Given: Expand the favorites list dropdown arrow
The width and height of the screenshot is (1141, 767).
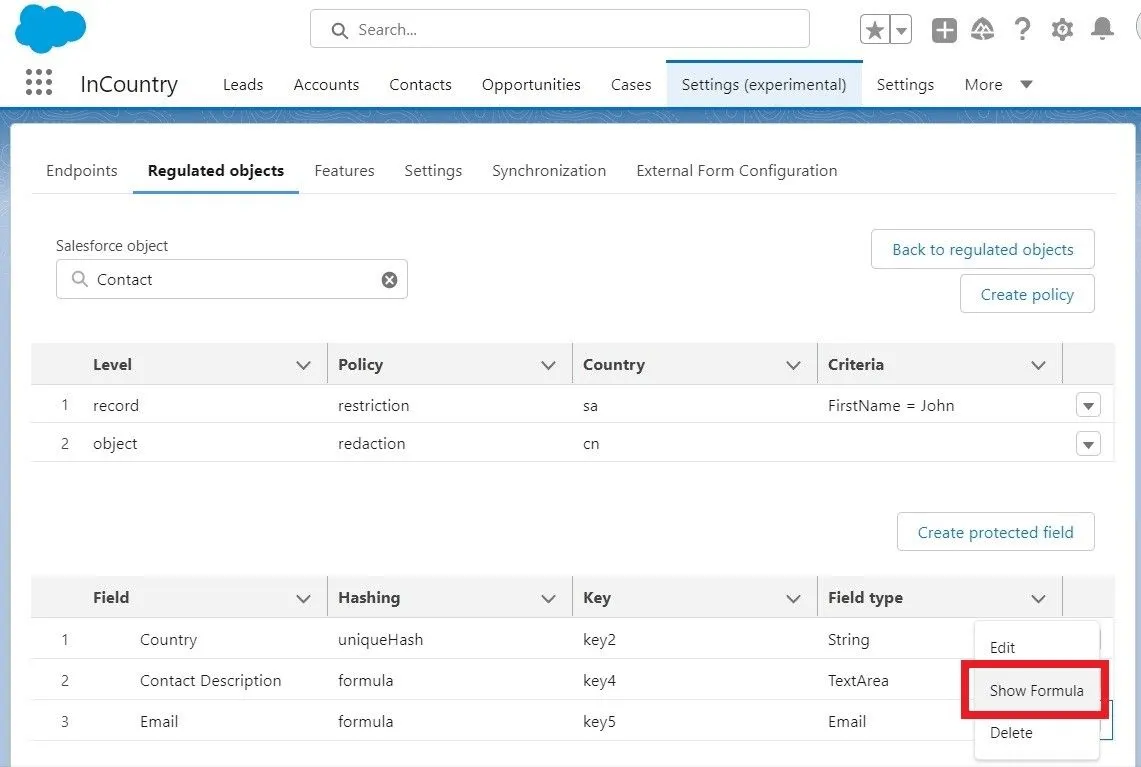Looking at the screenshot, I should (x=901, y=30).
